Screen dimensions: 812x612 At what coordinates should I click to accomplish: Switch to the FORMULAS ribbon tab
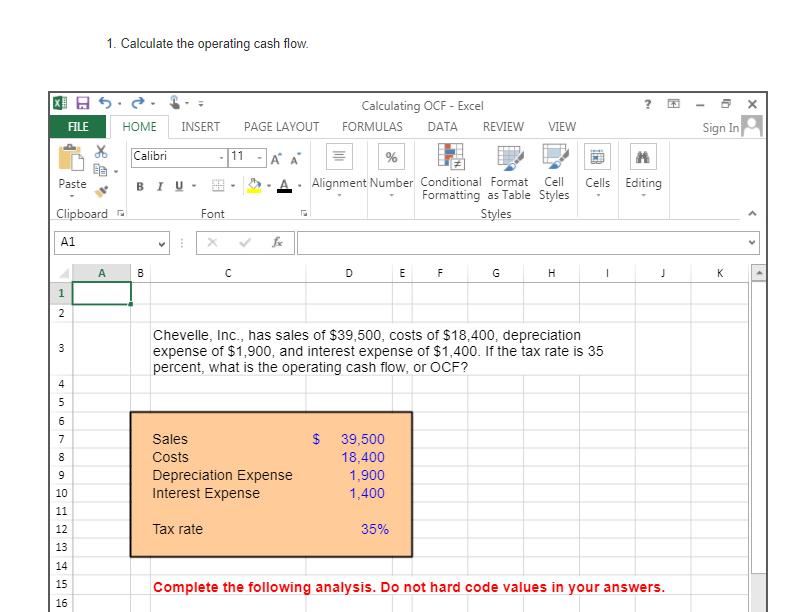372,127
